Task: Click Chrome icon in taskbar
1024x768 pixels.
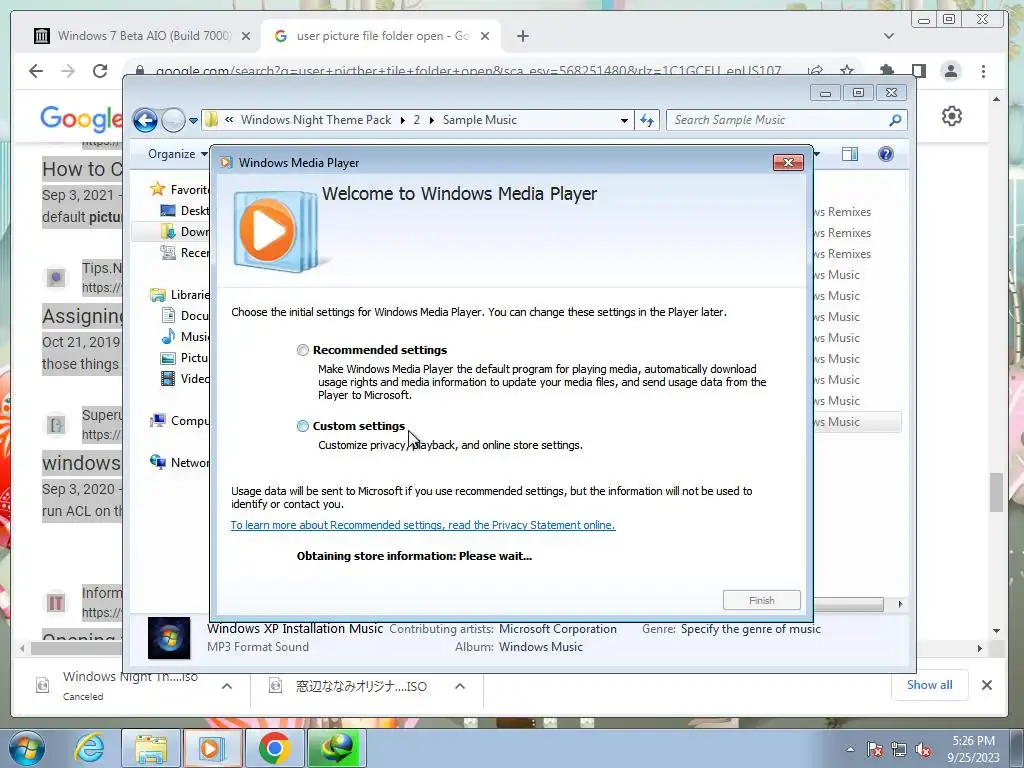Action: coord(274,748)
